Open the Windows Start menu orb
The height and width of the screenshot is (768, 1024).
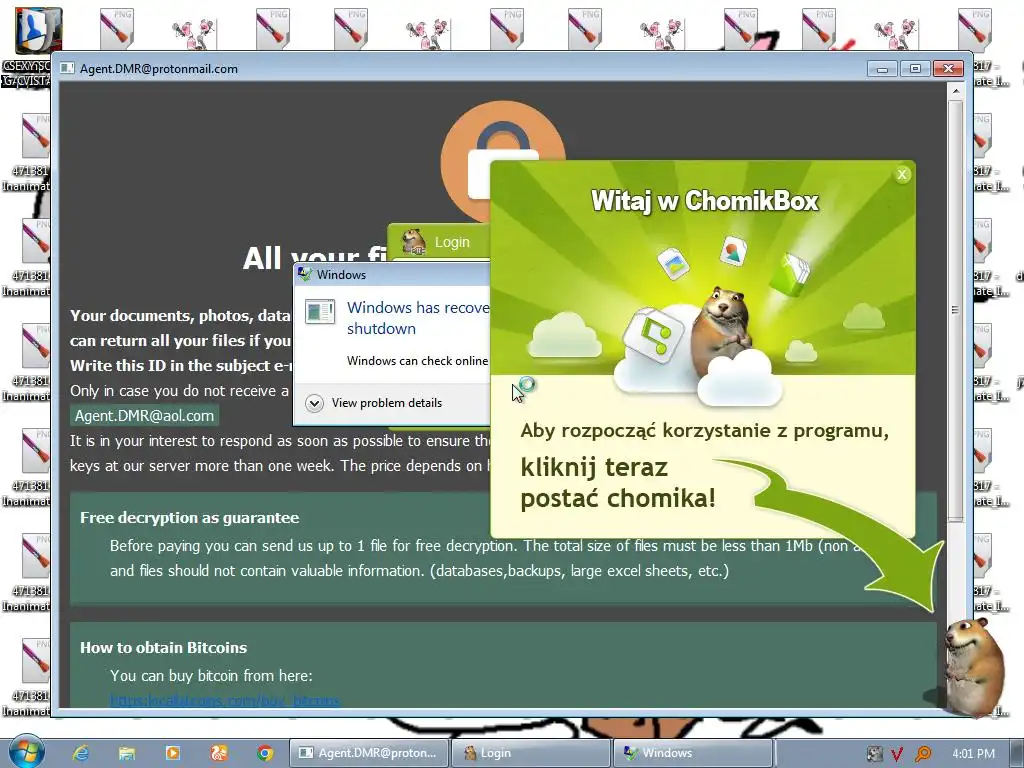pyautogui.click(x=27, y=751)
